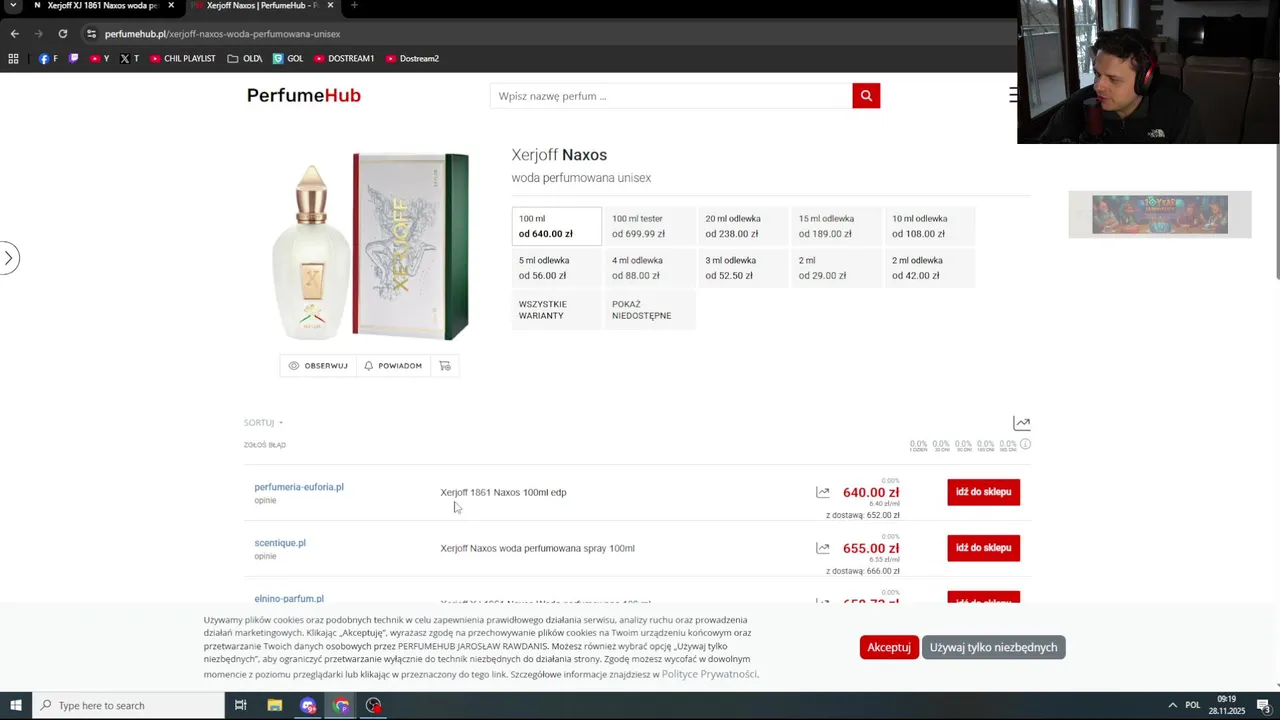Click the POWIADOM bell button
This screenshot has width=1280, height=720.
click(x=393, y=366)
